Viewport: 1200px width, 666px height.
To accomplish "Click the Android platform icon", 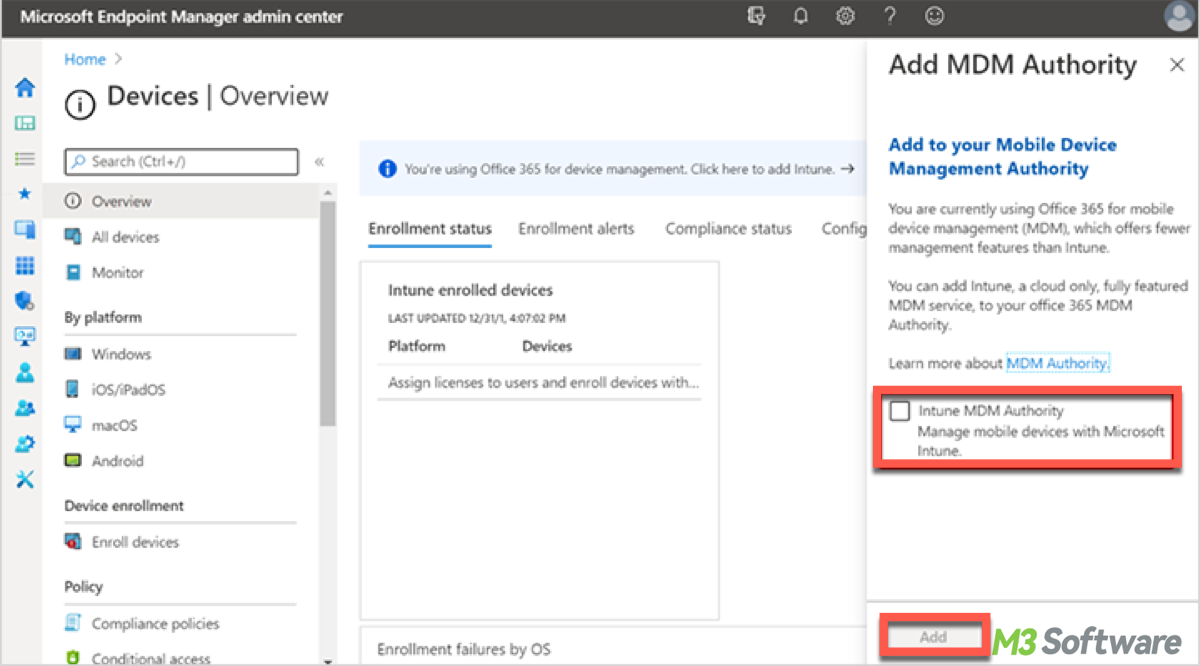I will tap(73, 461).
